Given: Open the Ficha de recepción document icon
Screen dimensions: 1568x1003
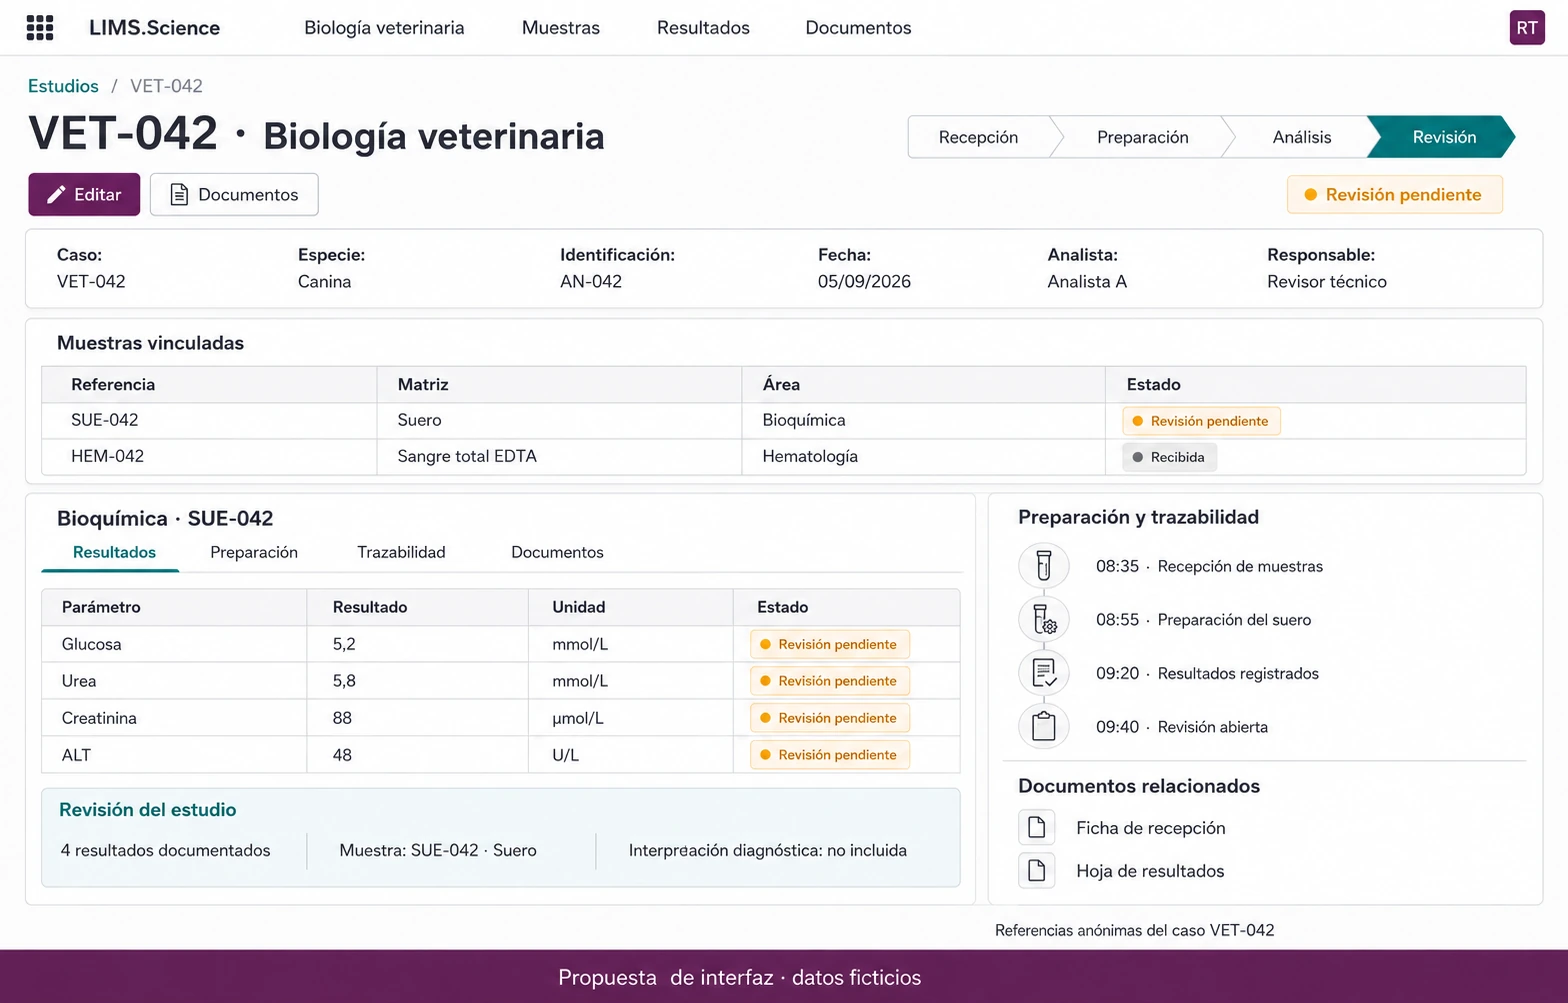Looking at the screenshot, I should (1037, 828).
